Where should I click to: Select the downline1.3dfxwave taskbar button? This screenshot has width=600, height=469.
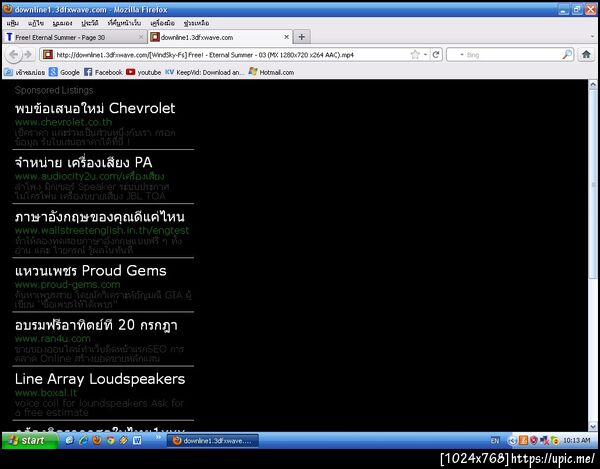(213, 441)
